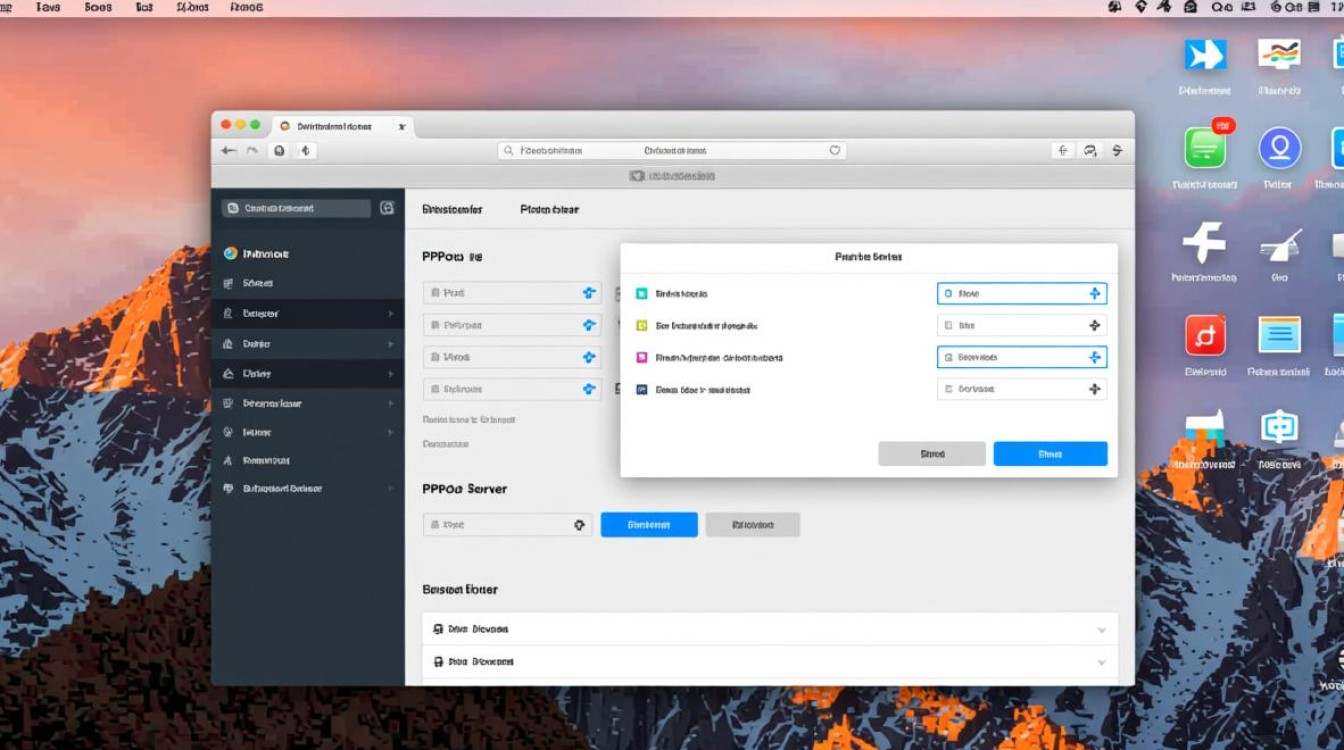The image size is (1344, 750).
Task: Open the third item in the dark sidebar
Action: click(x=307, y=314)
